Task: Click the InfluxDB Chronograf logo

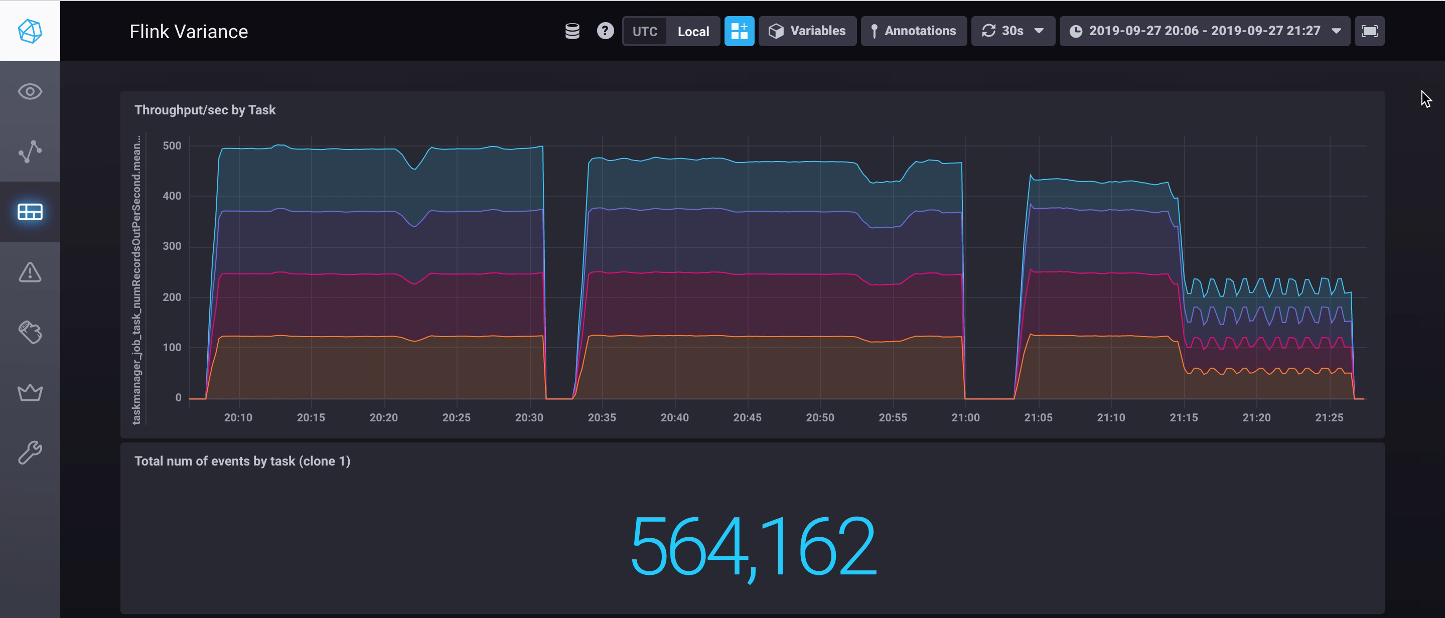Action: pos(30,31)
